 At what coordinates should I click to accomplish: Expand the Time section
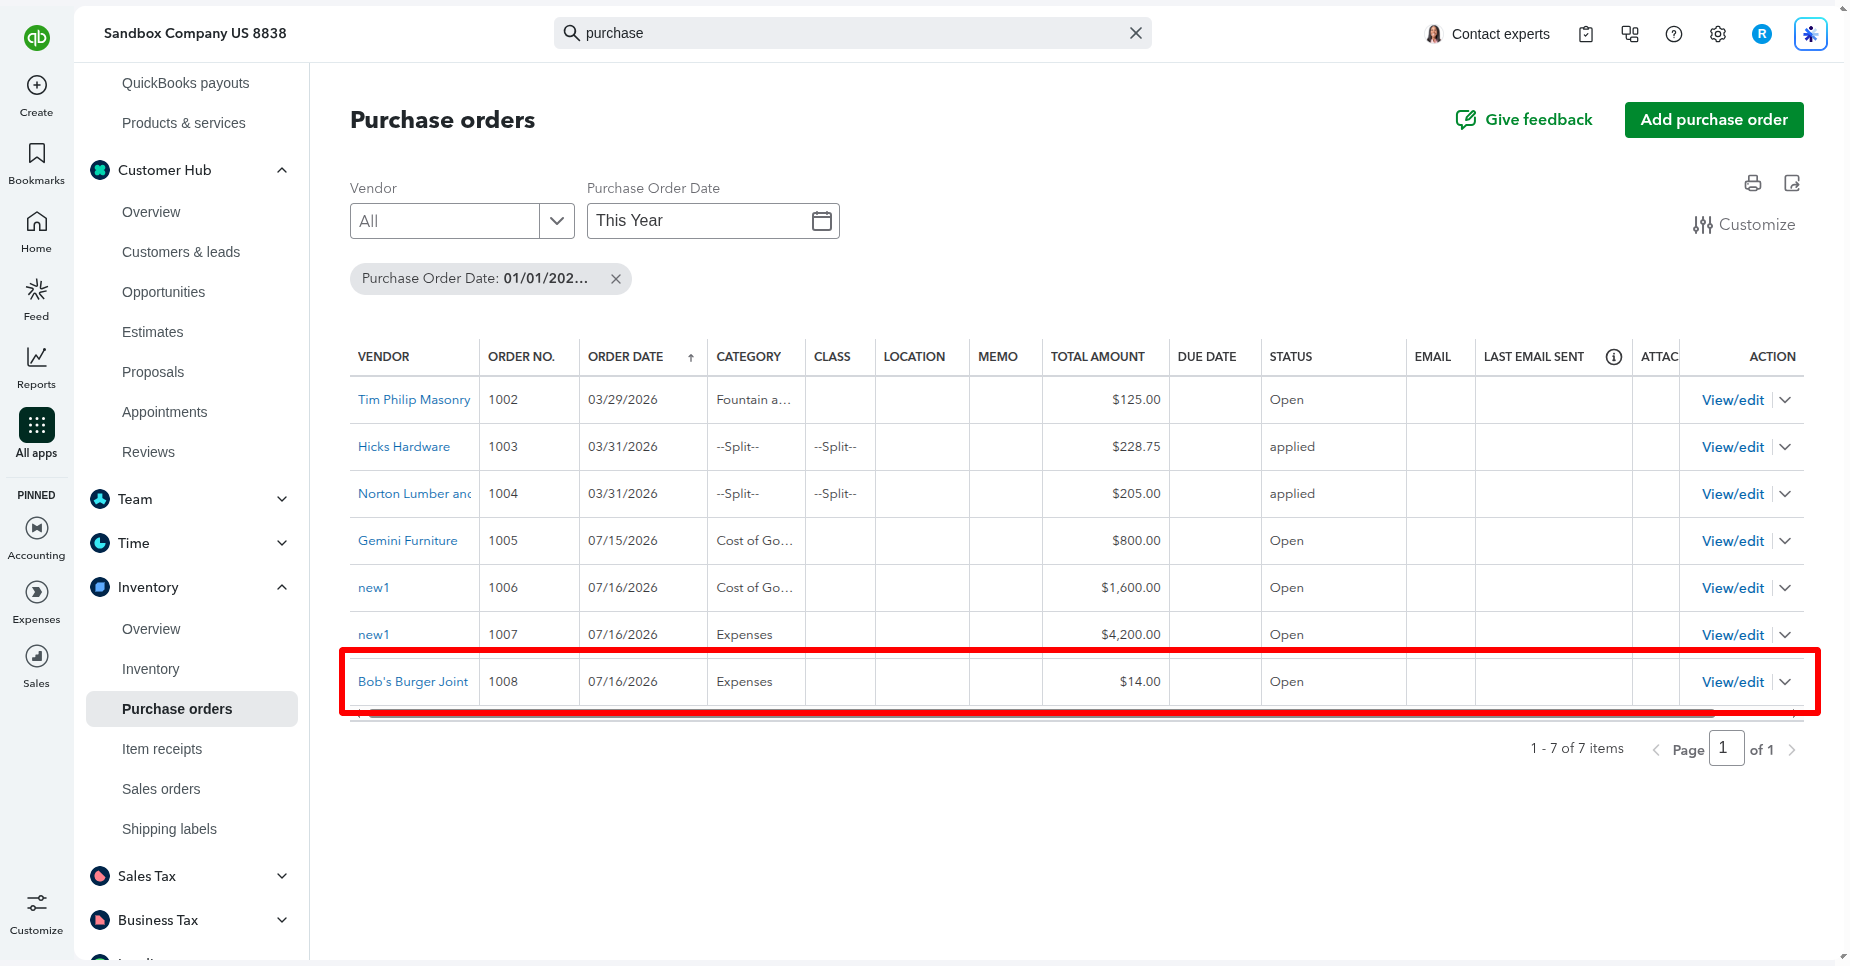pos(282,543)
